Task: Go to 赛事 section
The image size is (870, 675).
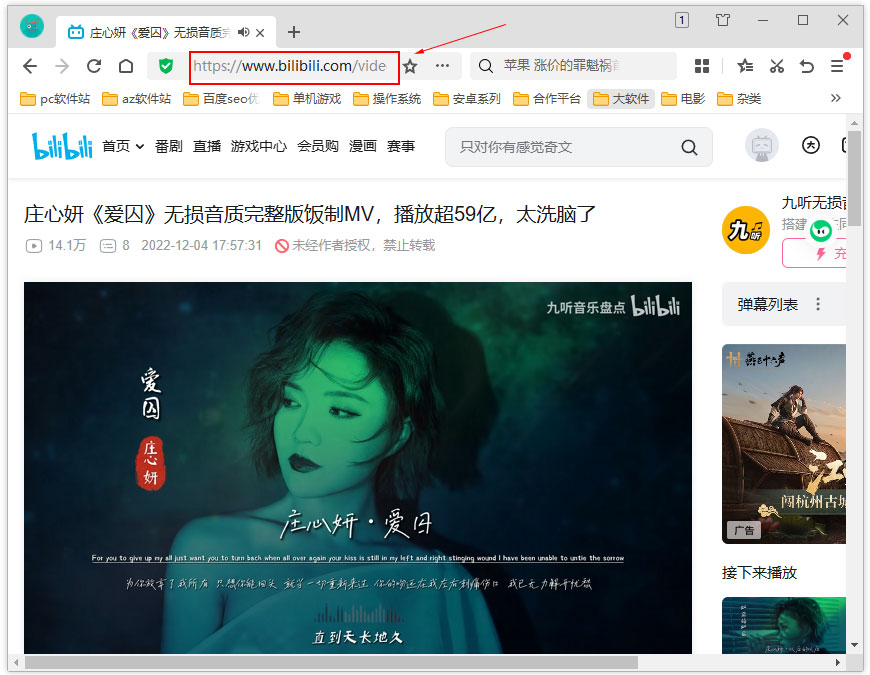Action: (x=401, y=146)
